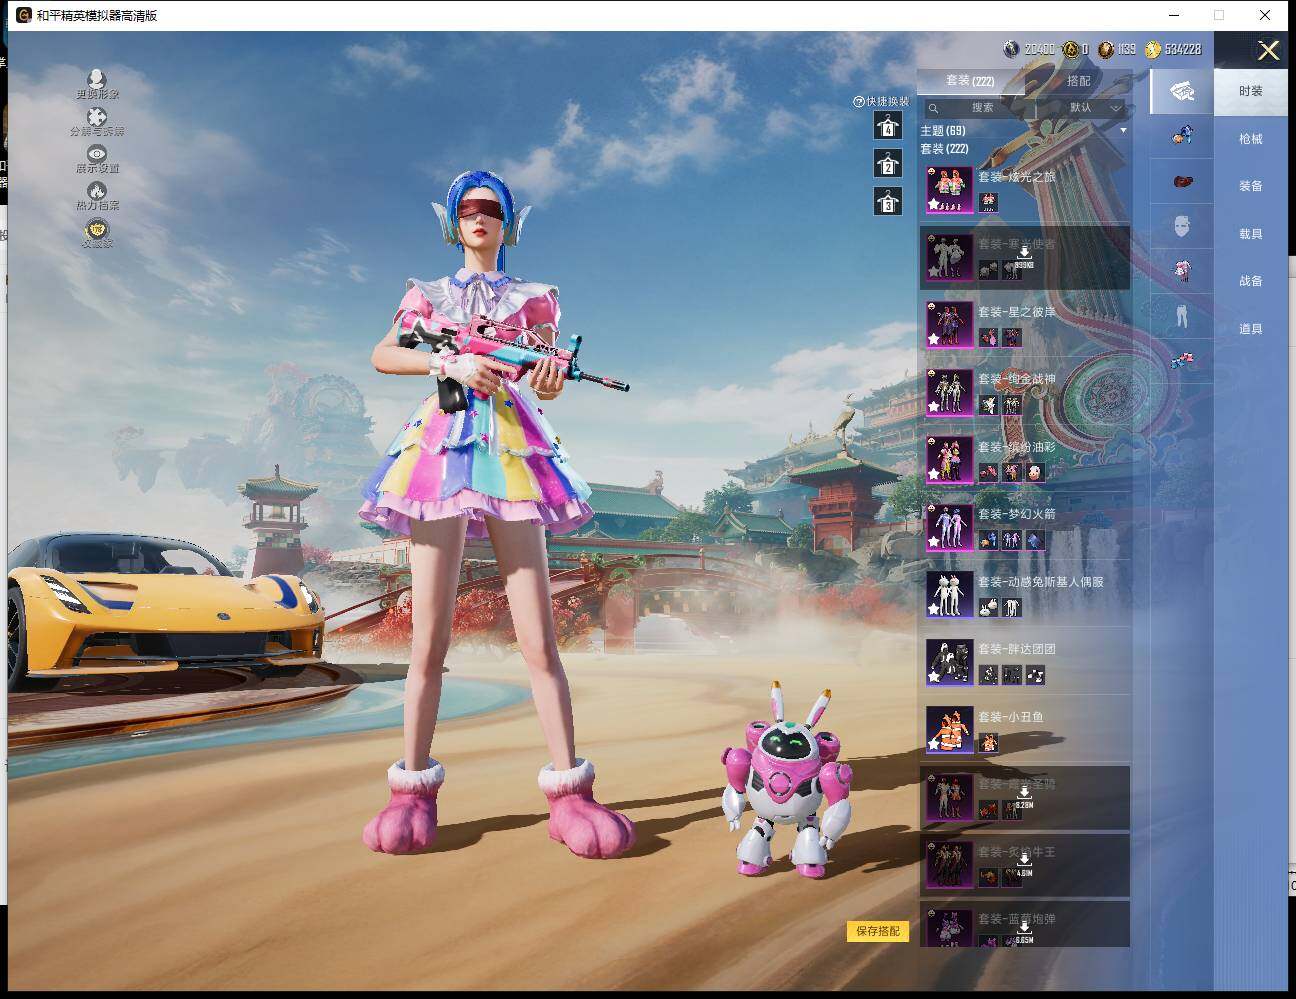Click the 搜索 search field

pos(980,108)
